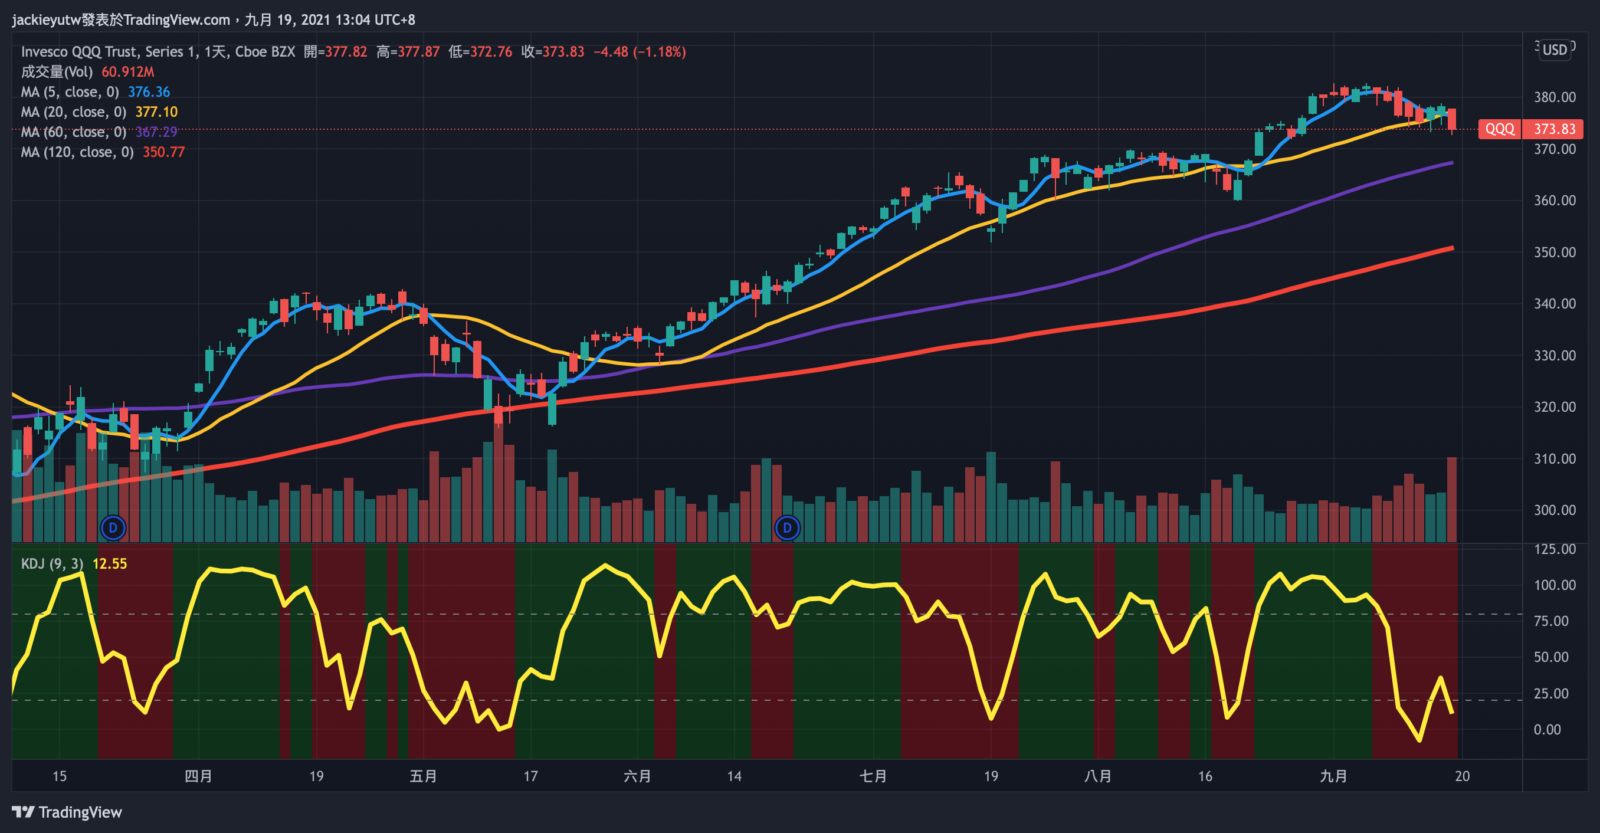Click the TradingView logo at bottom left
1600x833 pixels.
pos(67,812)
